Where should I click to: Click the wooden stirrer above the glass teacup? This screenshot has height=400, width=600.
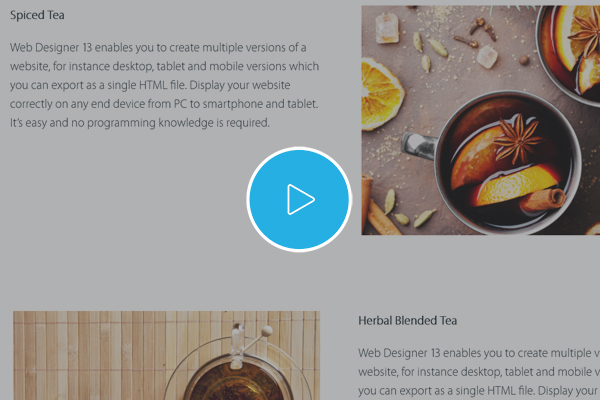tap(257, 339)
